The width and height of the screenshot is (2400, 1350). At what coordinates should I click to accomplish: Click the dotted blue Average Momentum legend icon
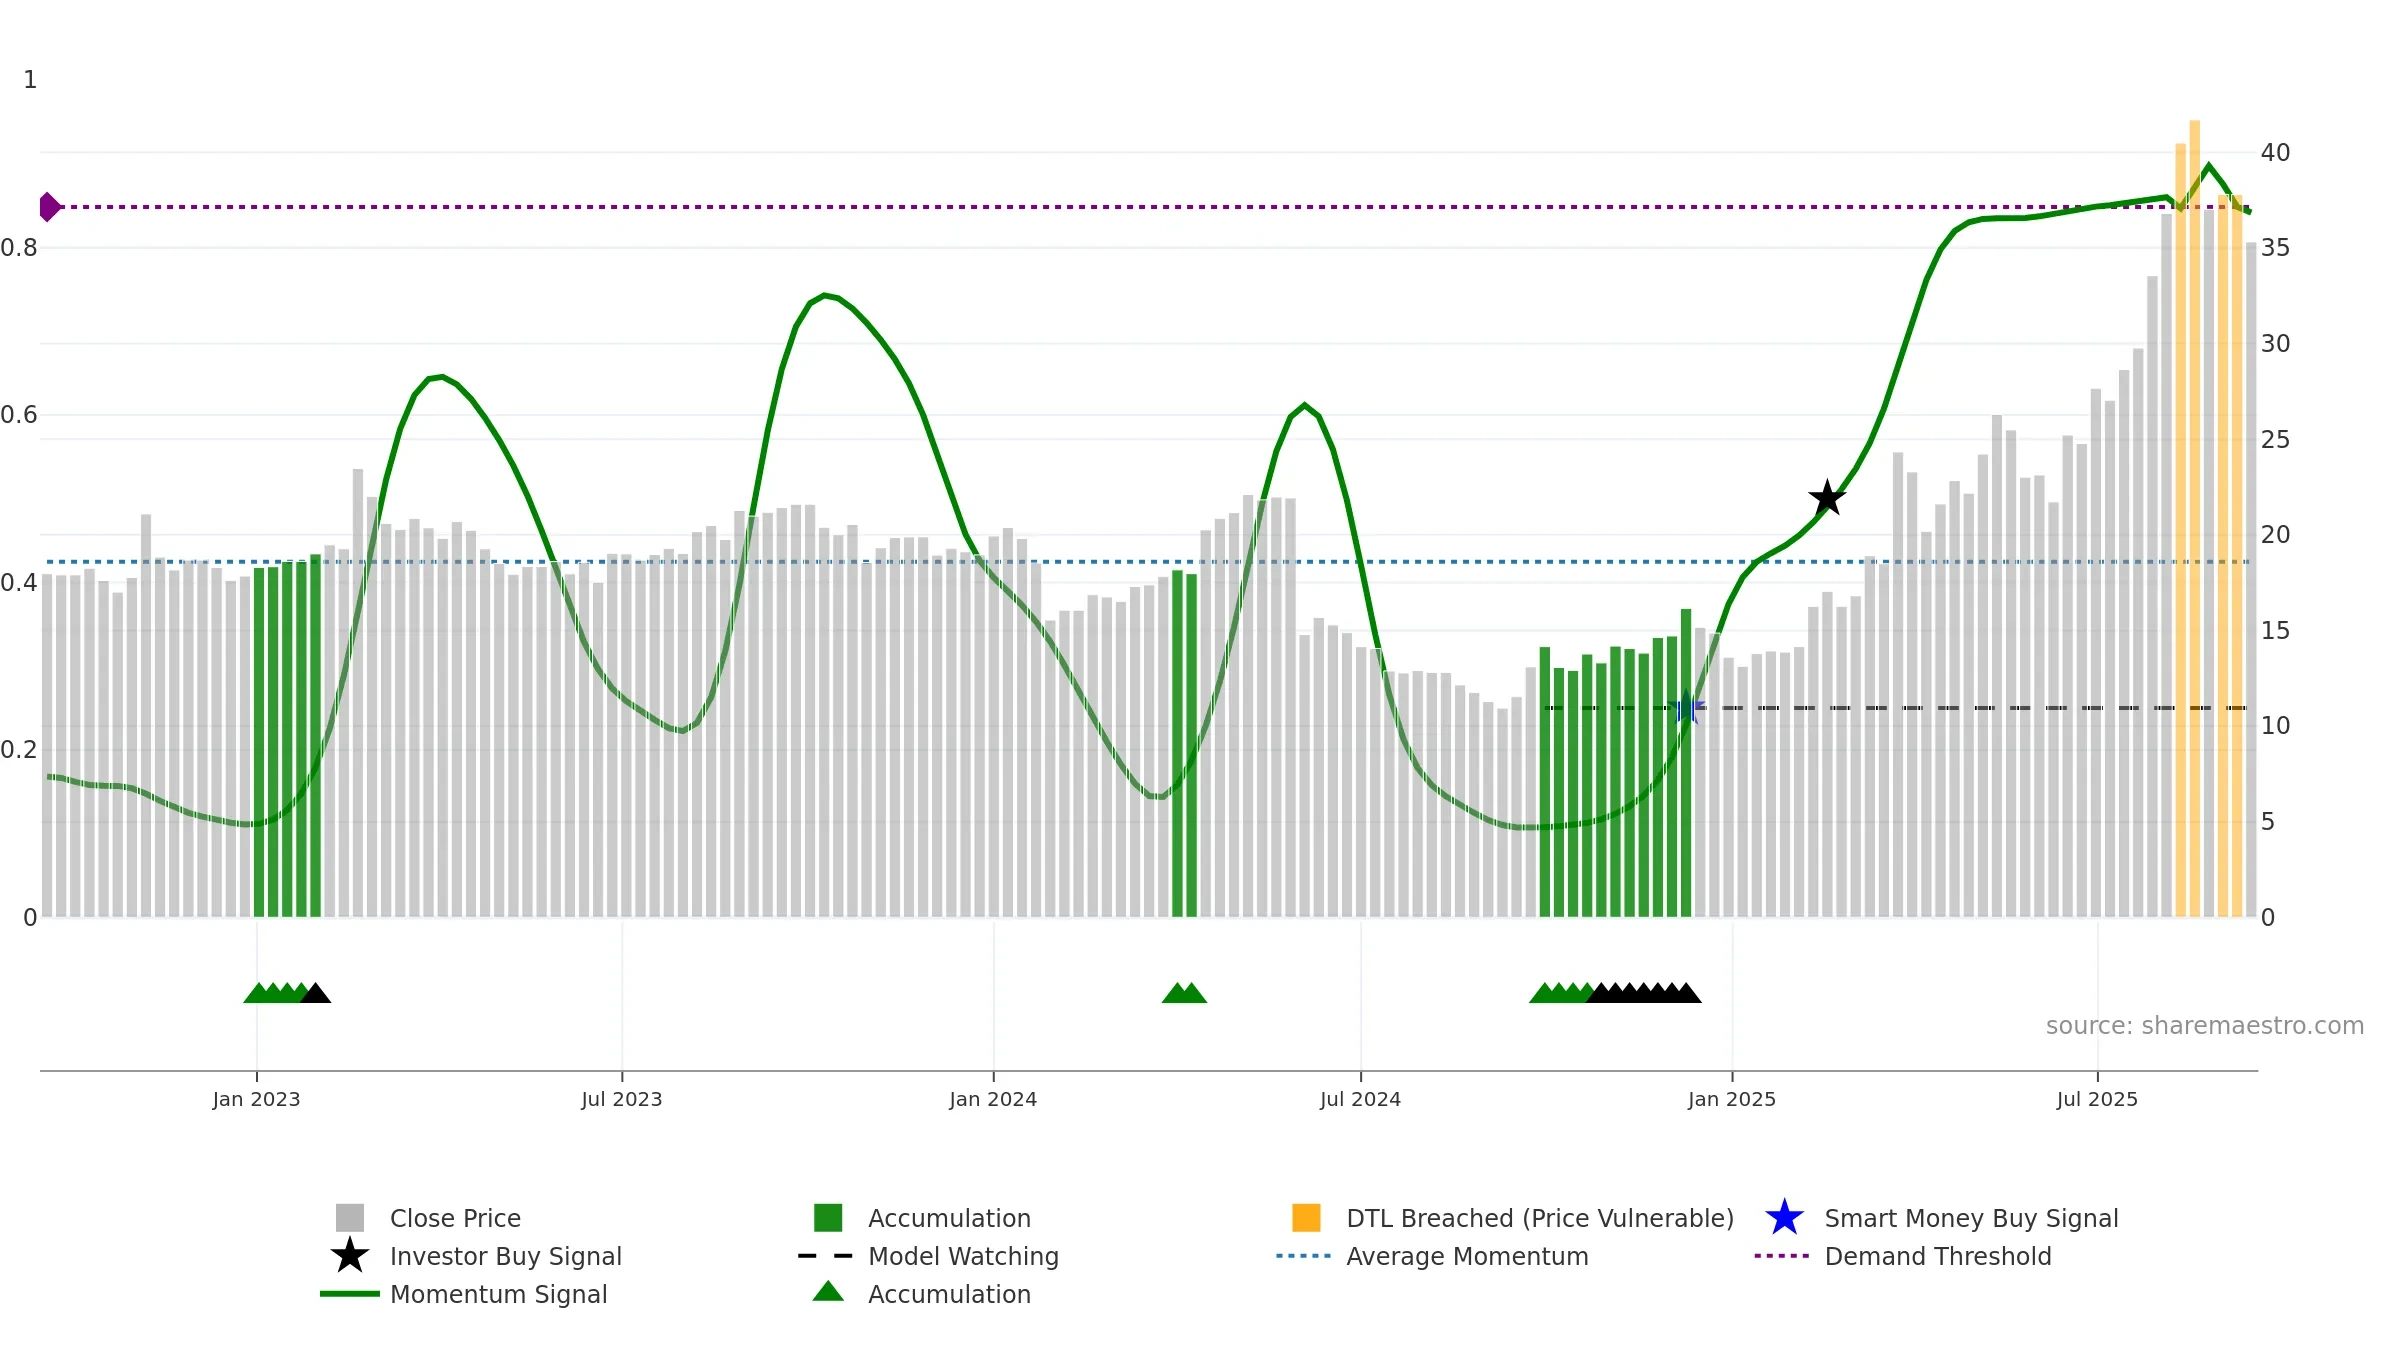pos(1304,1255)
